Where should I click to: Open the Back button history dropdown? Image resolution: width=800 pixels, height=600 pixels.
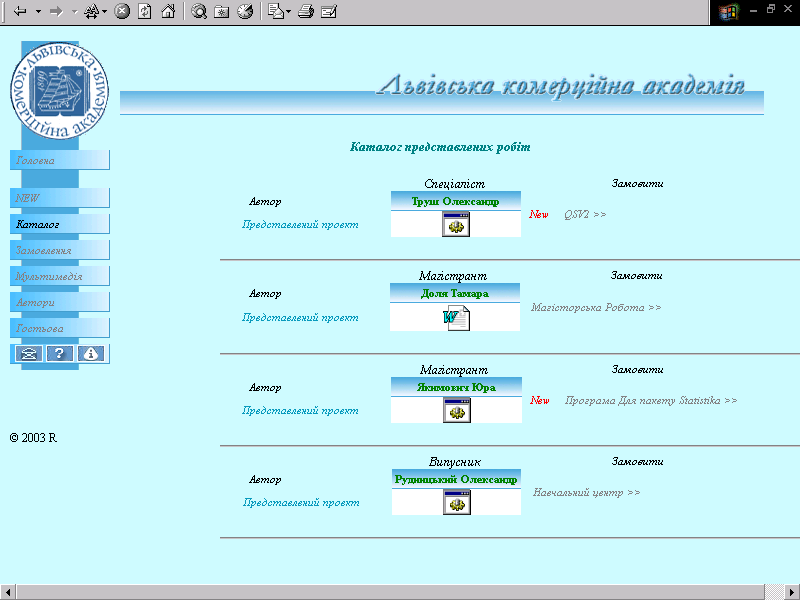coord(38,11)
